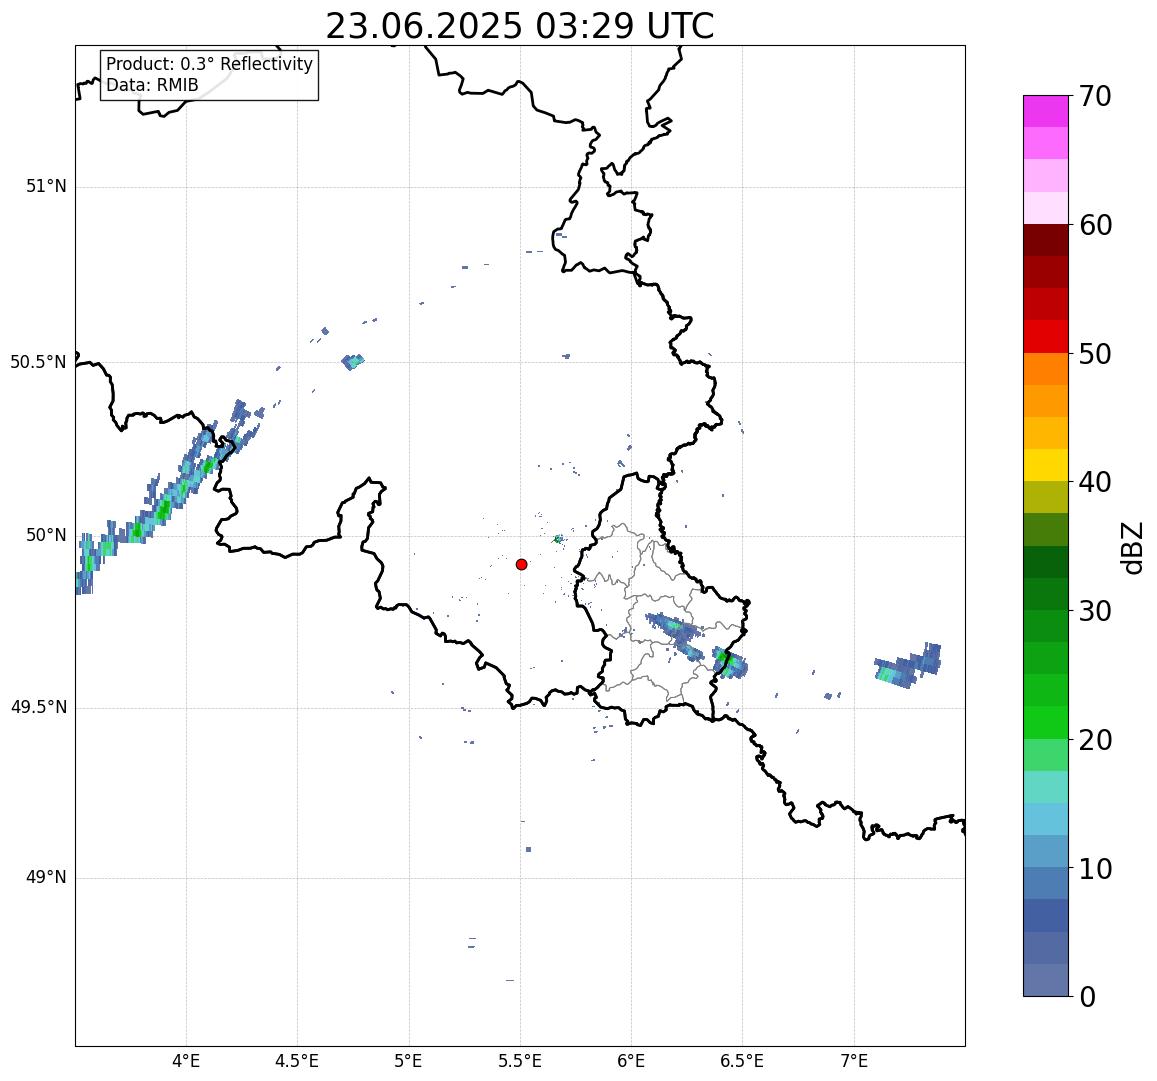Click the colorbar 70 tick label
Viewport: 1157px width, 1081px height.
click(x=1096, y=96)
